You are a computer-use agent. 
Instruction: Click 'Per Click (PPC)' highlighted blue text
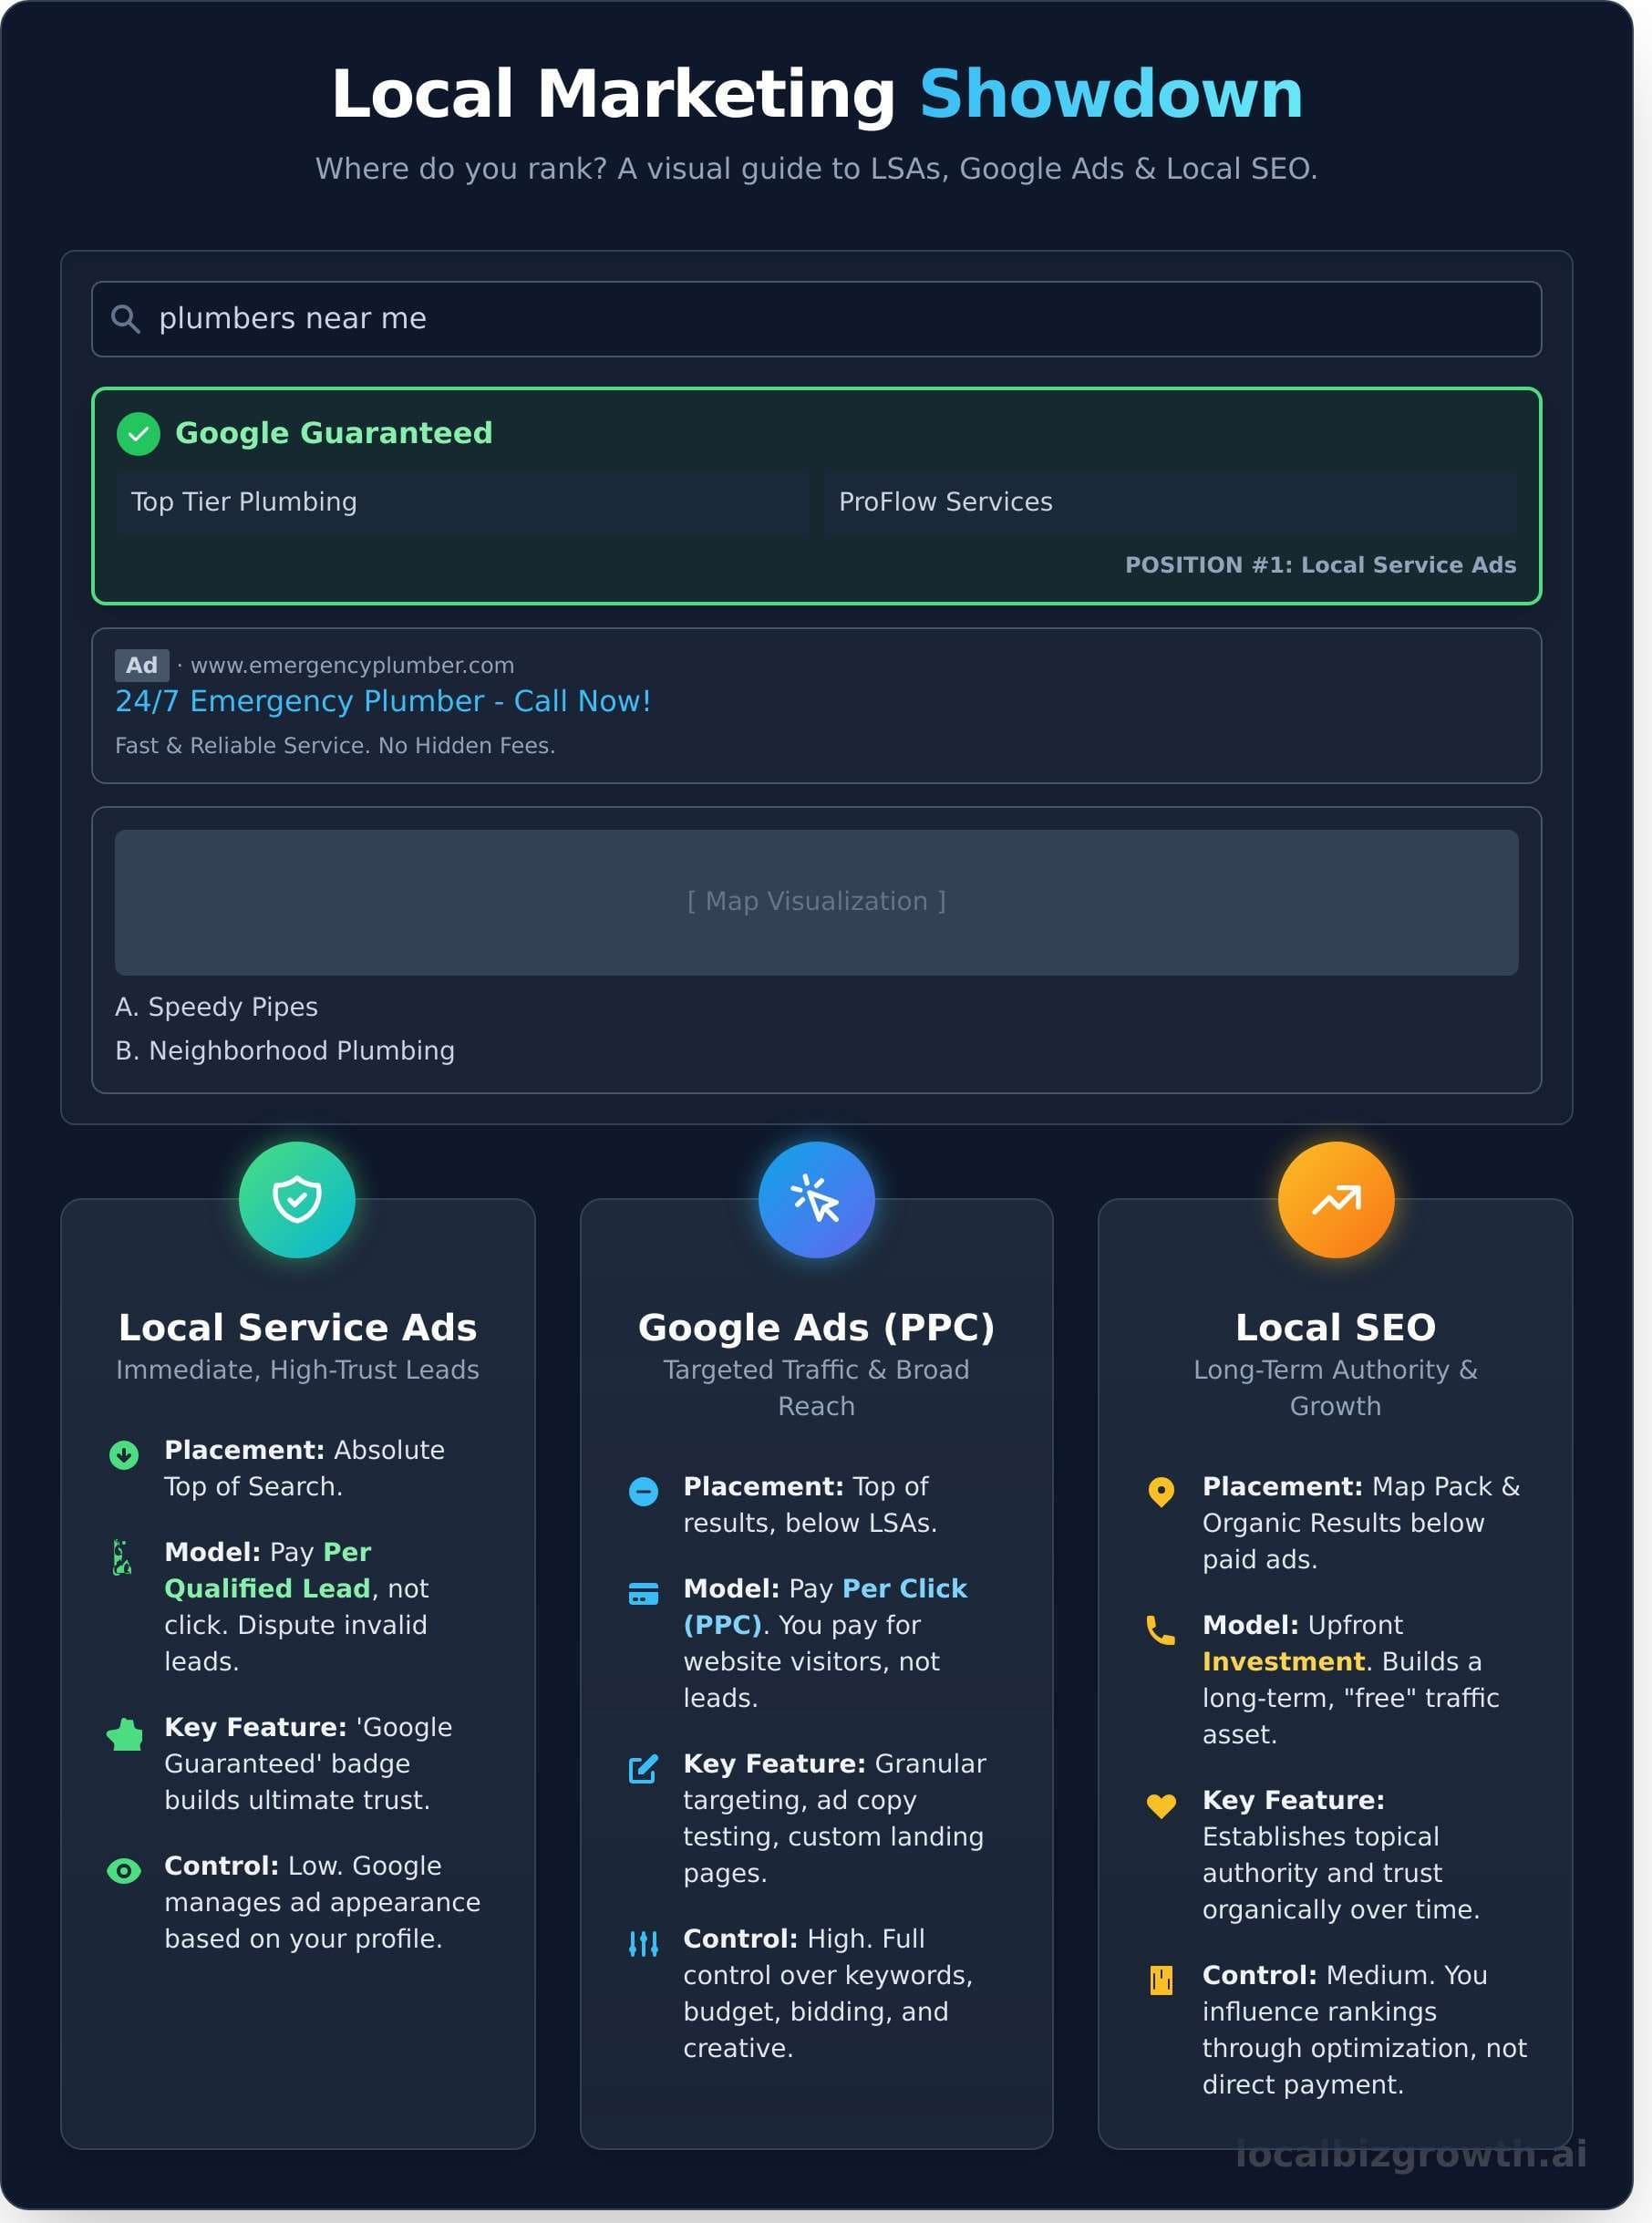point(825,1607)
